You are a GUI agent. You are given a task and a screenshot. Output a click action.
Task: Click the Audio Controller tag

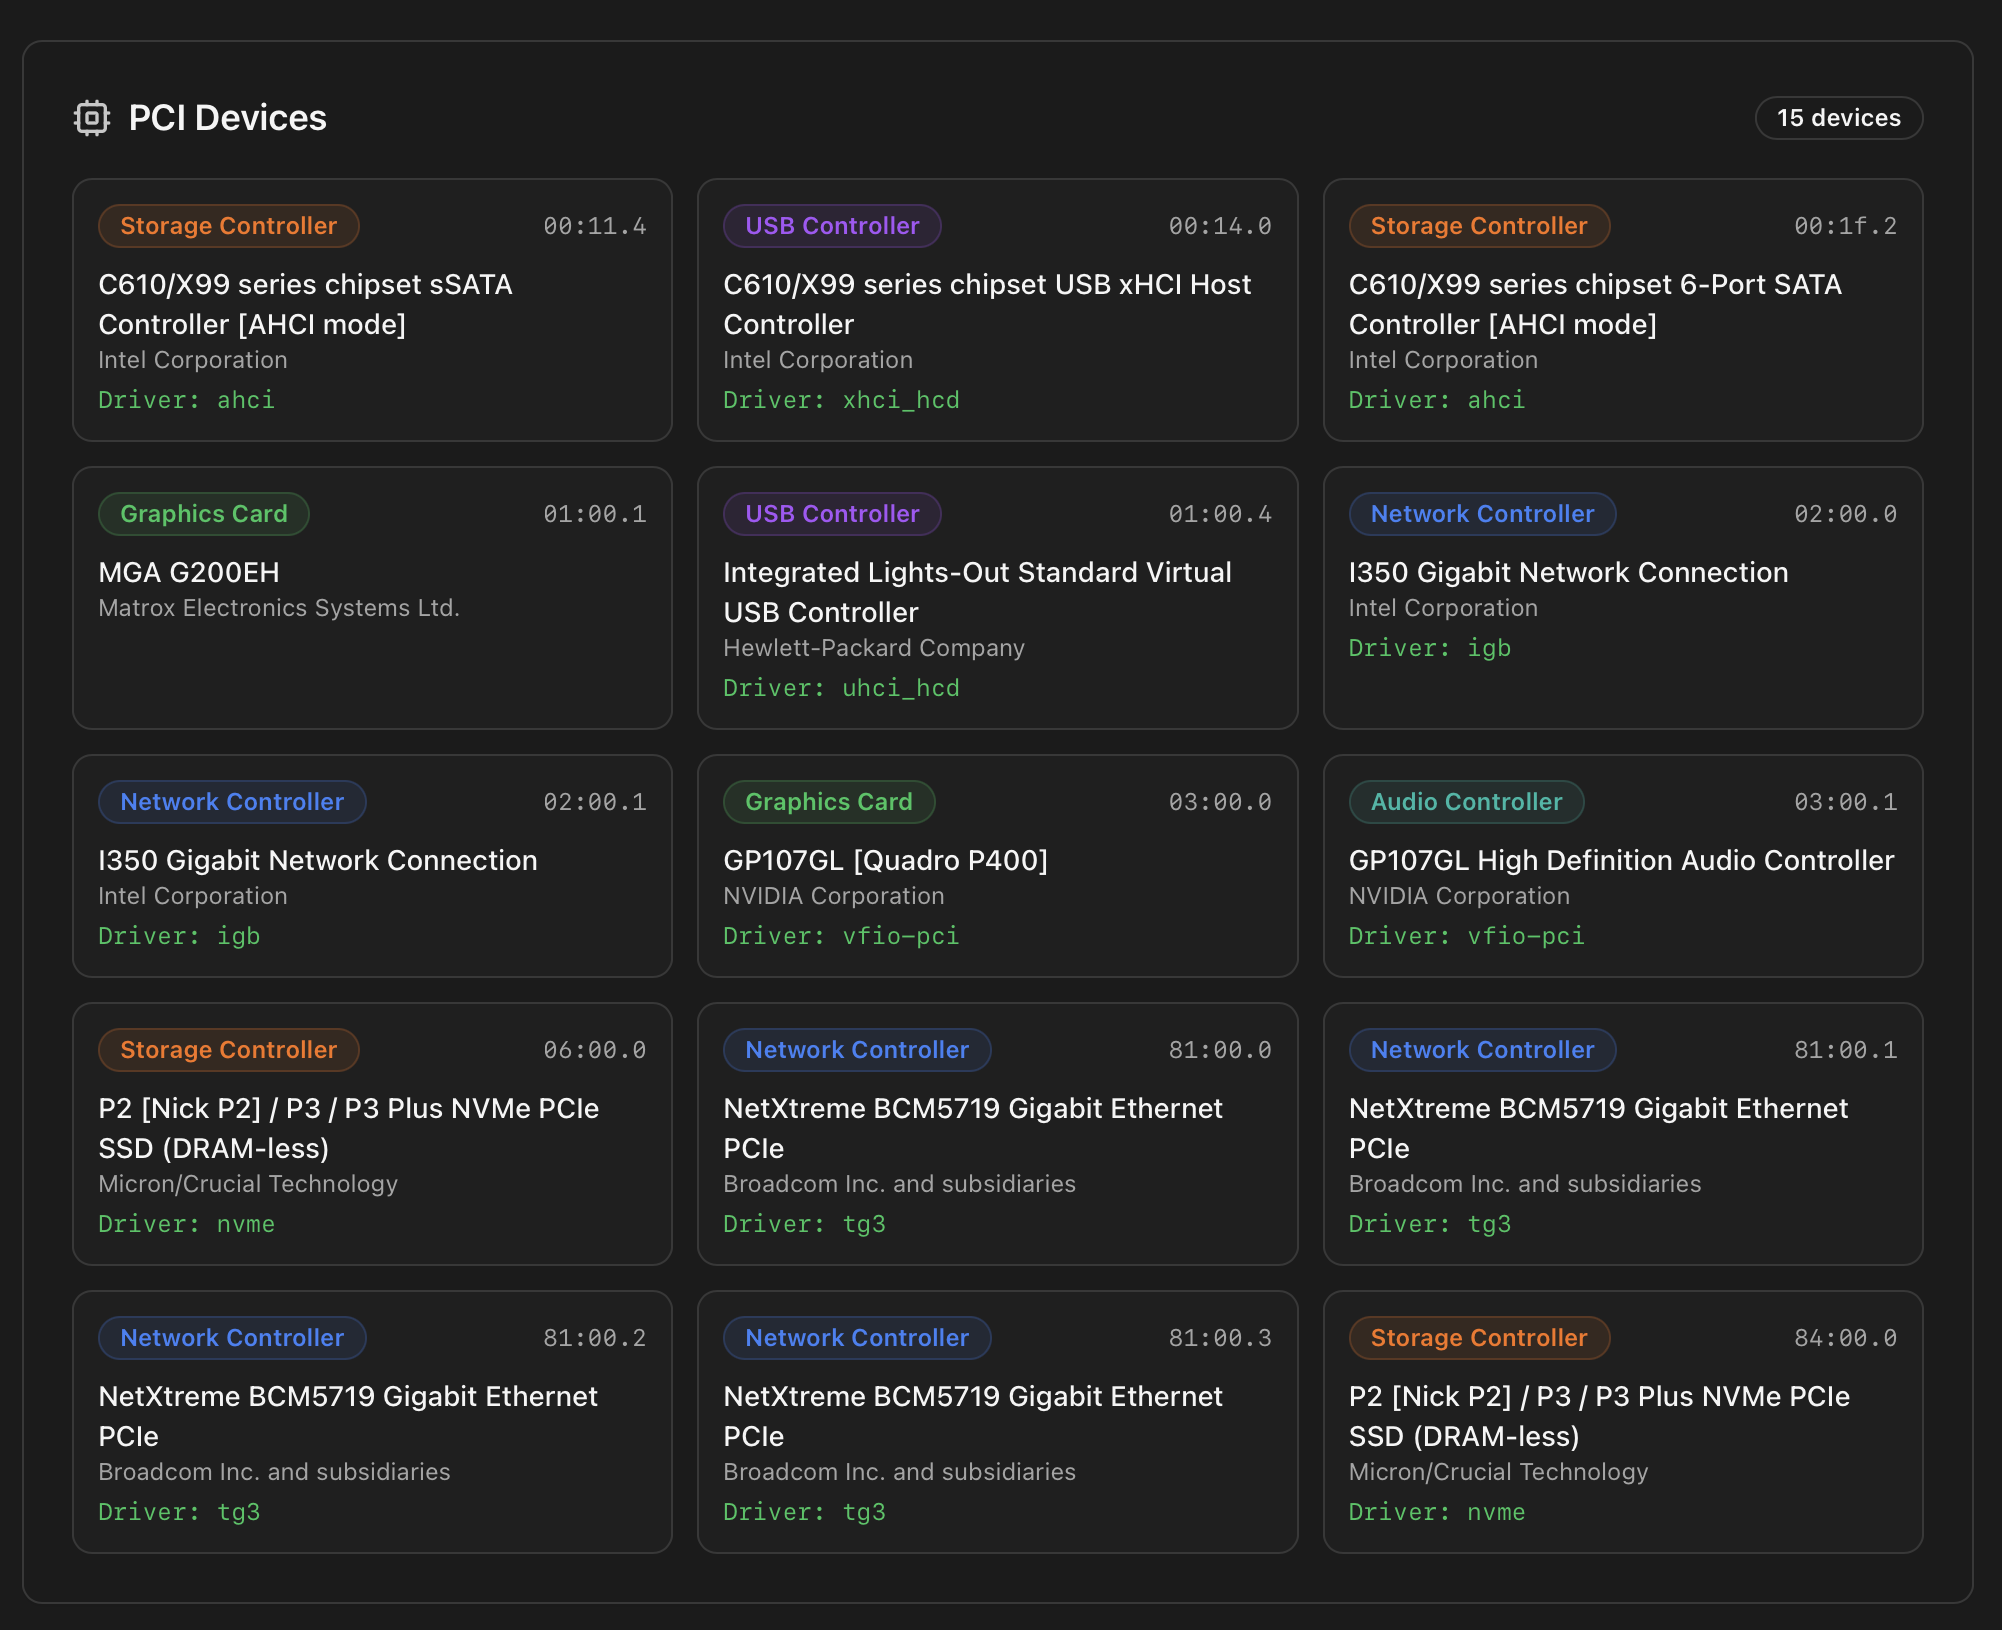[x=1466, y=802]
